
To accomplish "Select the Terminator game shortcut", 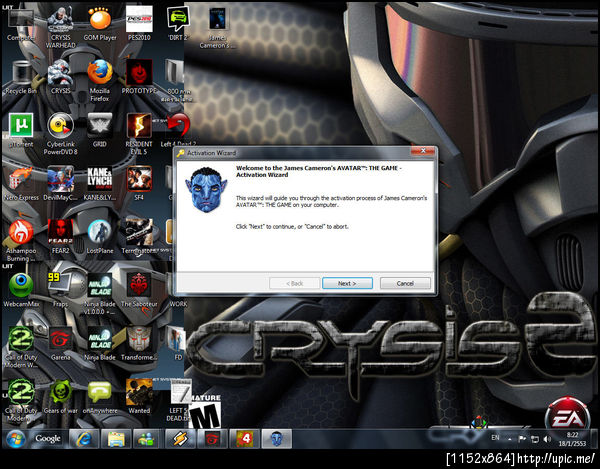I will pyautogui.click(x=139, y=236).
